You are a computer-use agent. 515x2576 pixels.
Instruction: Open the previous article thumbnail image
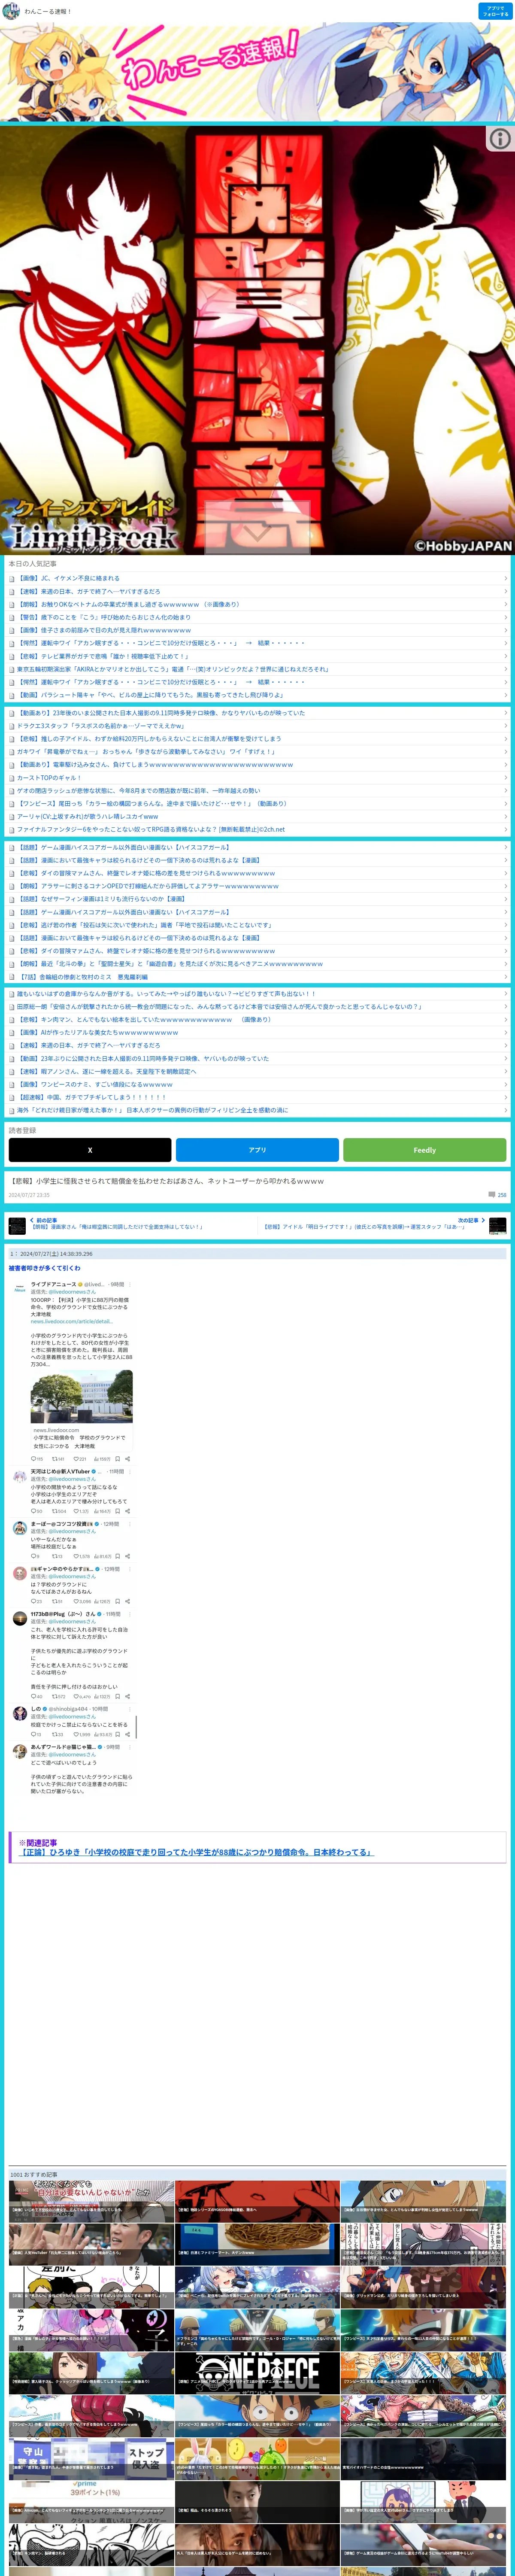tap(17, 1226)
